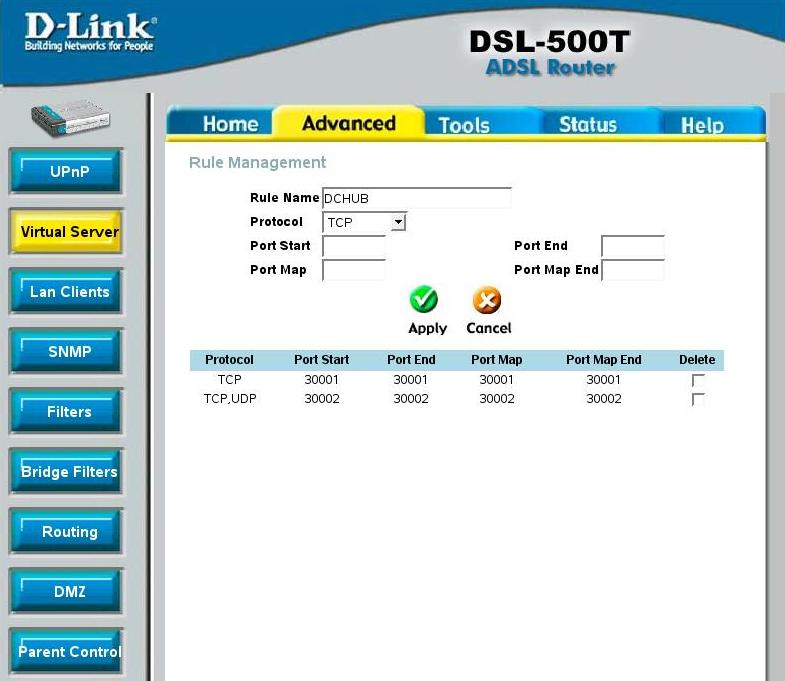Click the Cancel label text

(x=489, y=328)
